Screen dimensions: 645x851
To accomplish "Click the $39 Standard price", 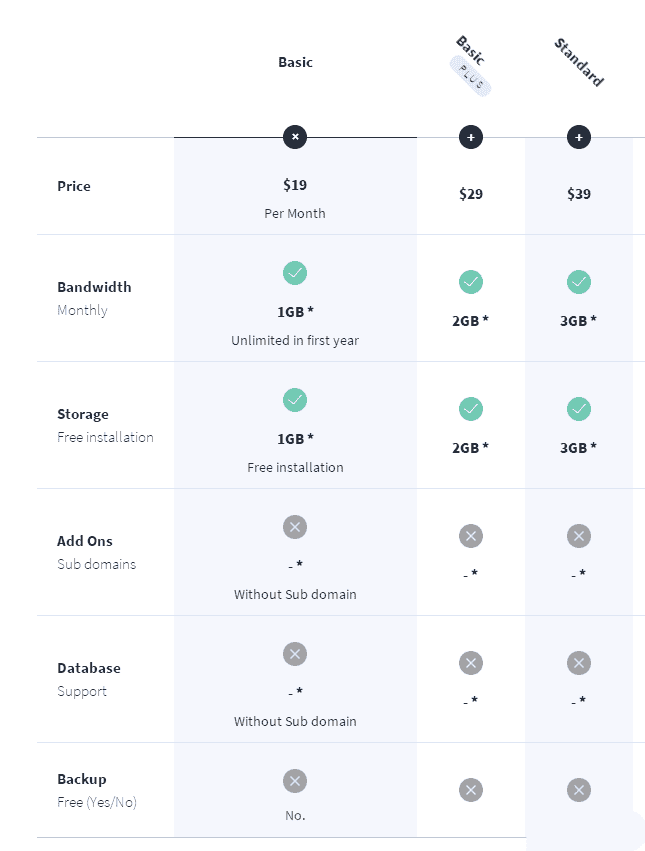I will tap(579, 194).
